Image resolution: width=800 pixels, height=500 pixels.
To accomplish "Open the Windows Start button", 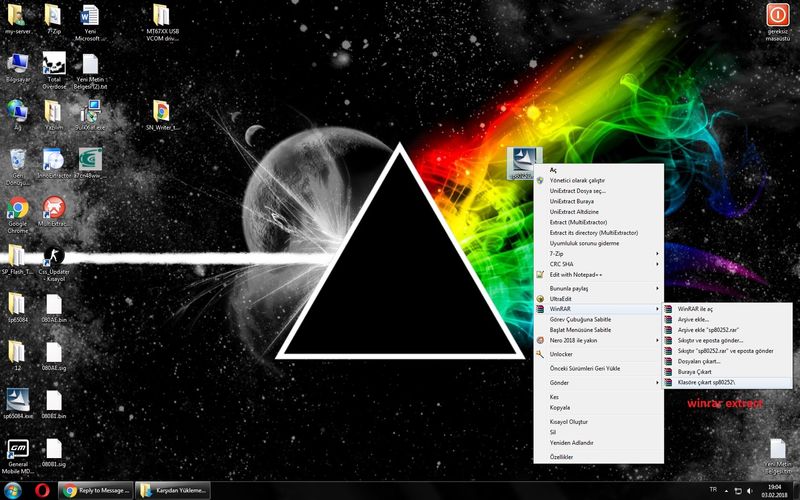I will (12, 490).
